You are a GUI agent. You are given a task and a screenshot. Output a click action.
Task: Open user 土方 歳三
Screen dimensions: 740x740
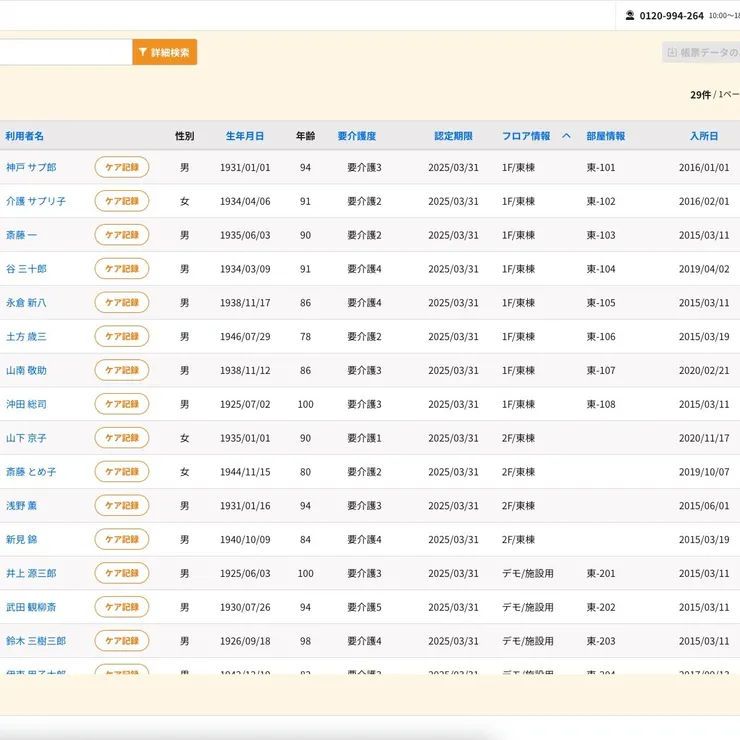[x=26, y=336]
